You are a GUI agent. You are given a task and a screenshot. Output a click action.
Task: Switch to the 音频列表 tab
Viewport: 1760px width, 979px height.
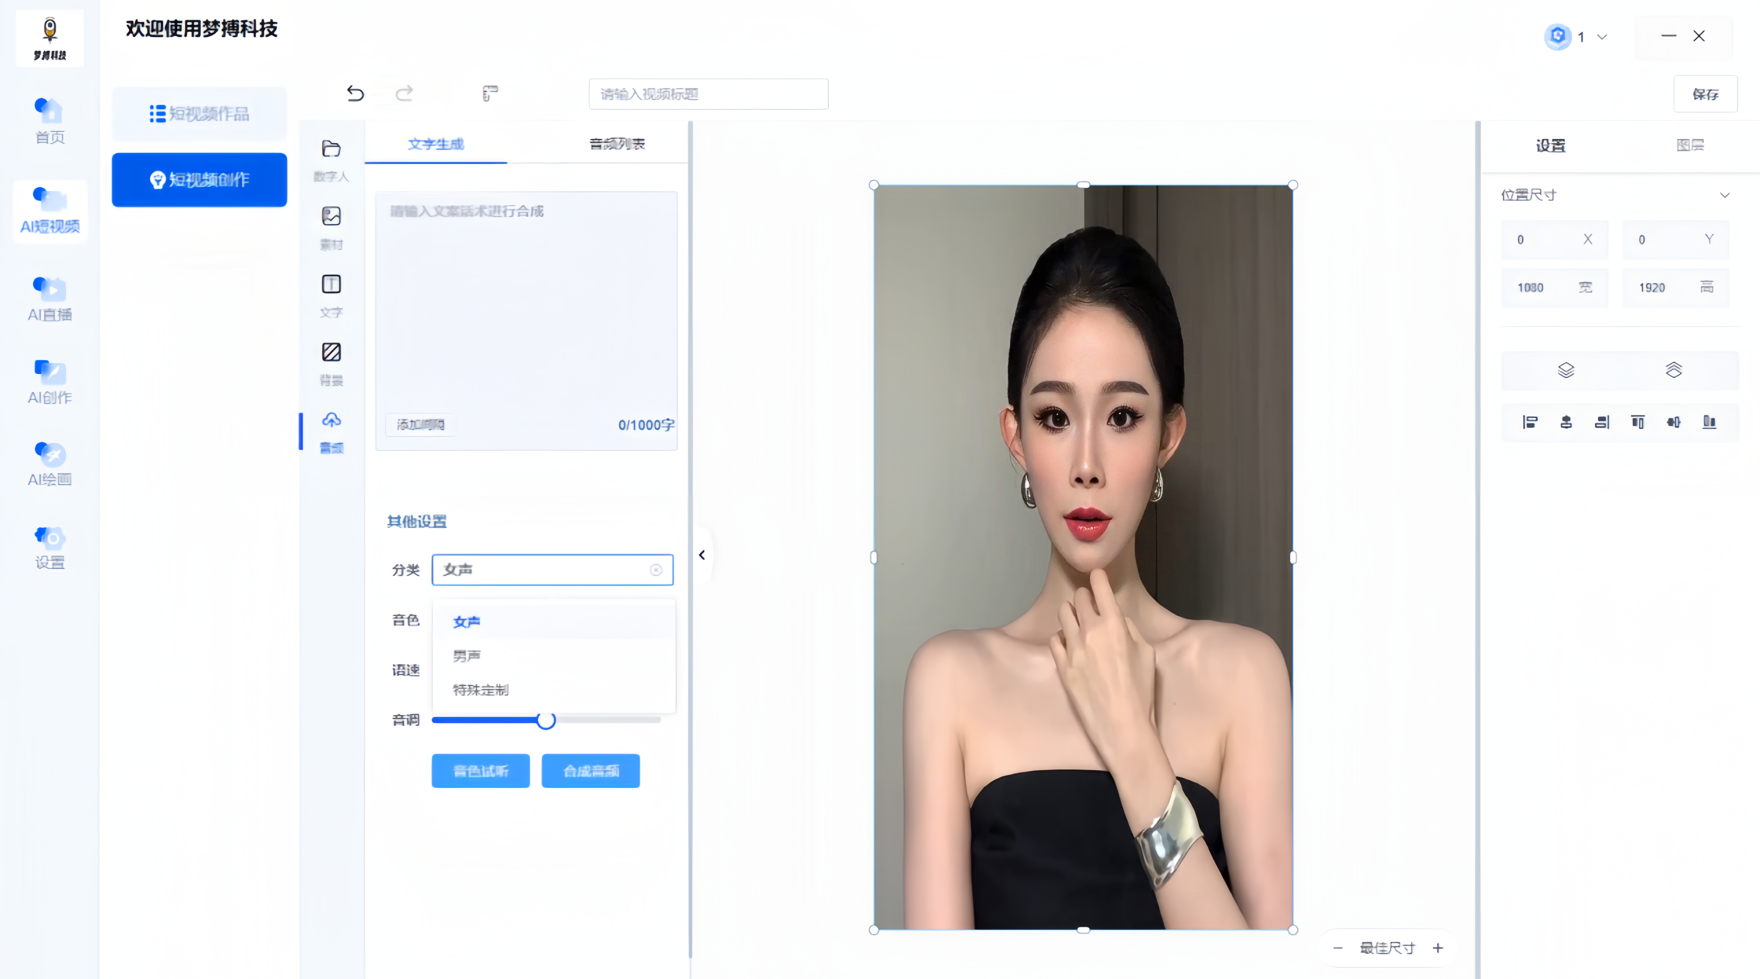coord(617,144)
